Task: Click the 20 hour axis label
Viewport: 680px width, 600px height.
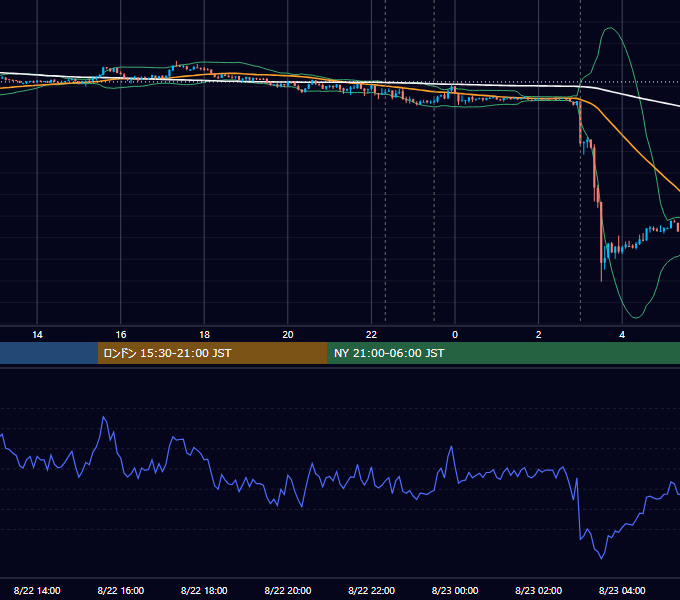Action: (288, 335)
